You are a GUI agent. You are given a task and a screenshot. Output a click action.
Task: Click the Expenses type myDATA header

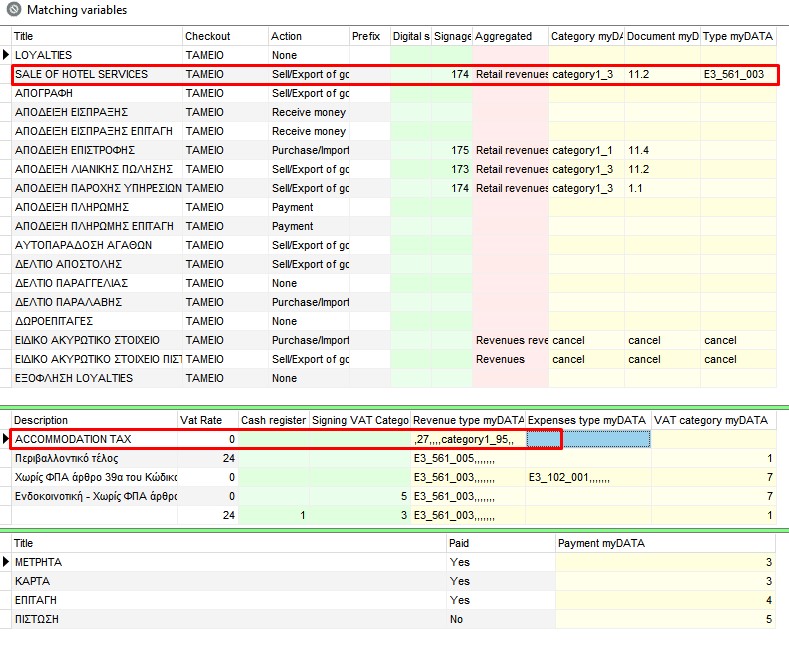point(588,420)
